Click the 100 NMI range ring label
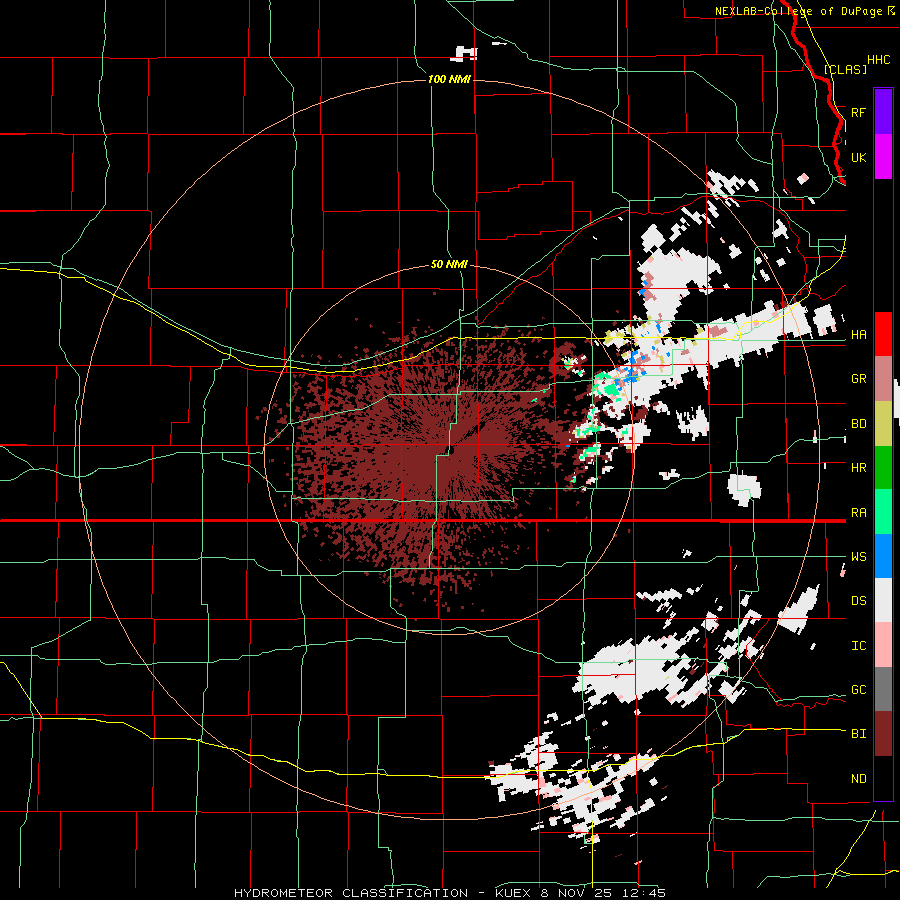Screen dimensions: 900x900 pos(449,79)
